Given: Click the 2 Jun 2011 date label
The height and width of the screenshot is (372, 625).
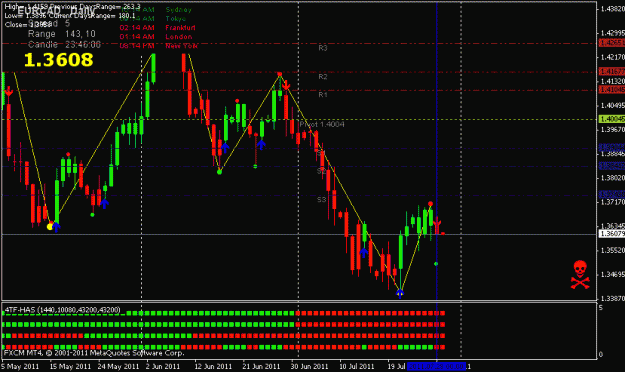Looking at the screenshot, I should tap(163, 366).
